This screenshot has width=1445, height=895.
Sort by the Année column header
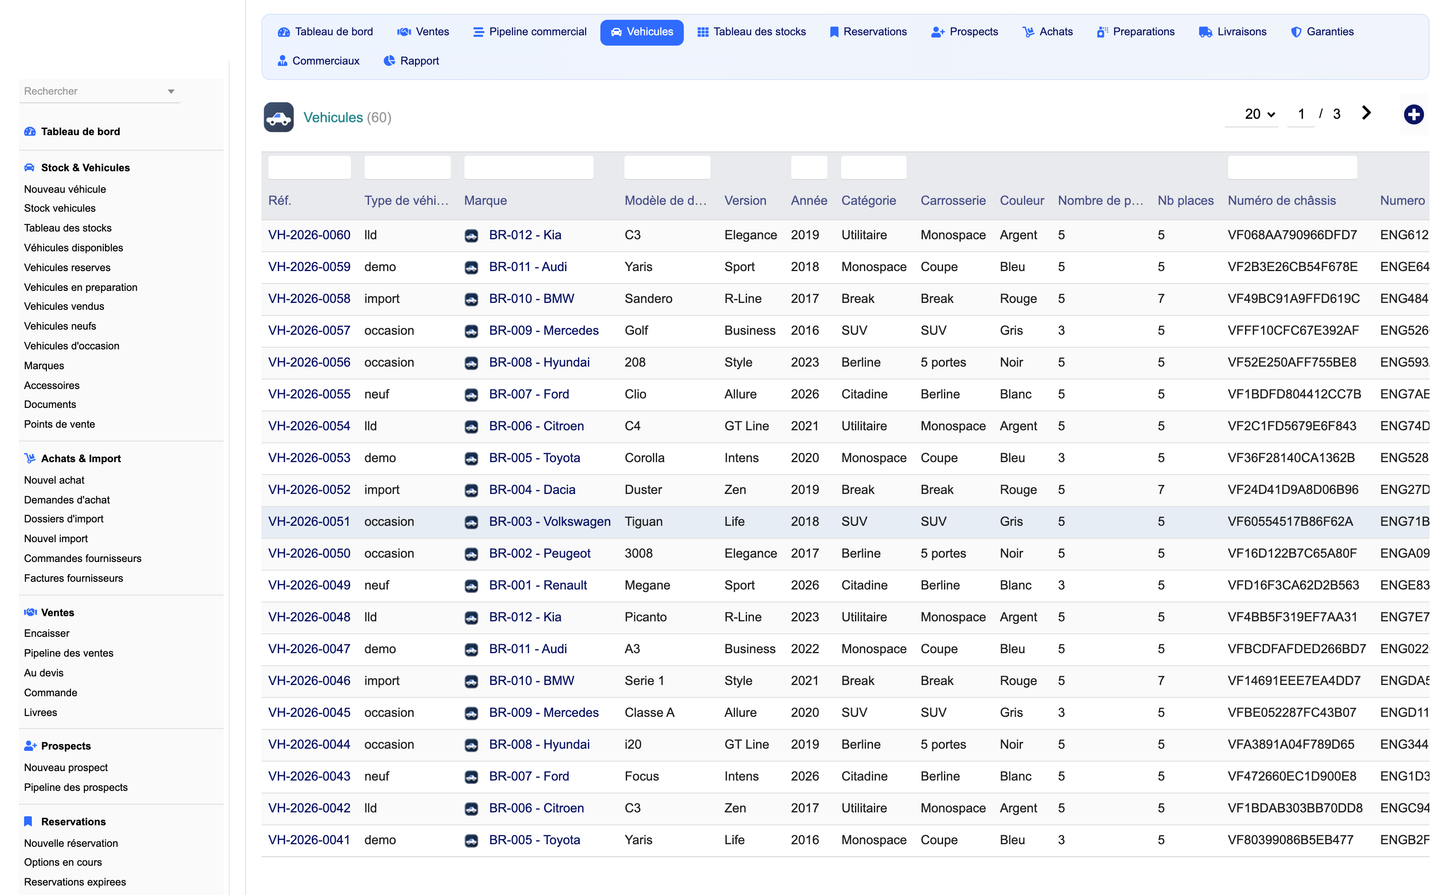(x=808, y=201)
